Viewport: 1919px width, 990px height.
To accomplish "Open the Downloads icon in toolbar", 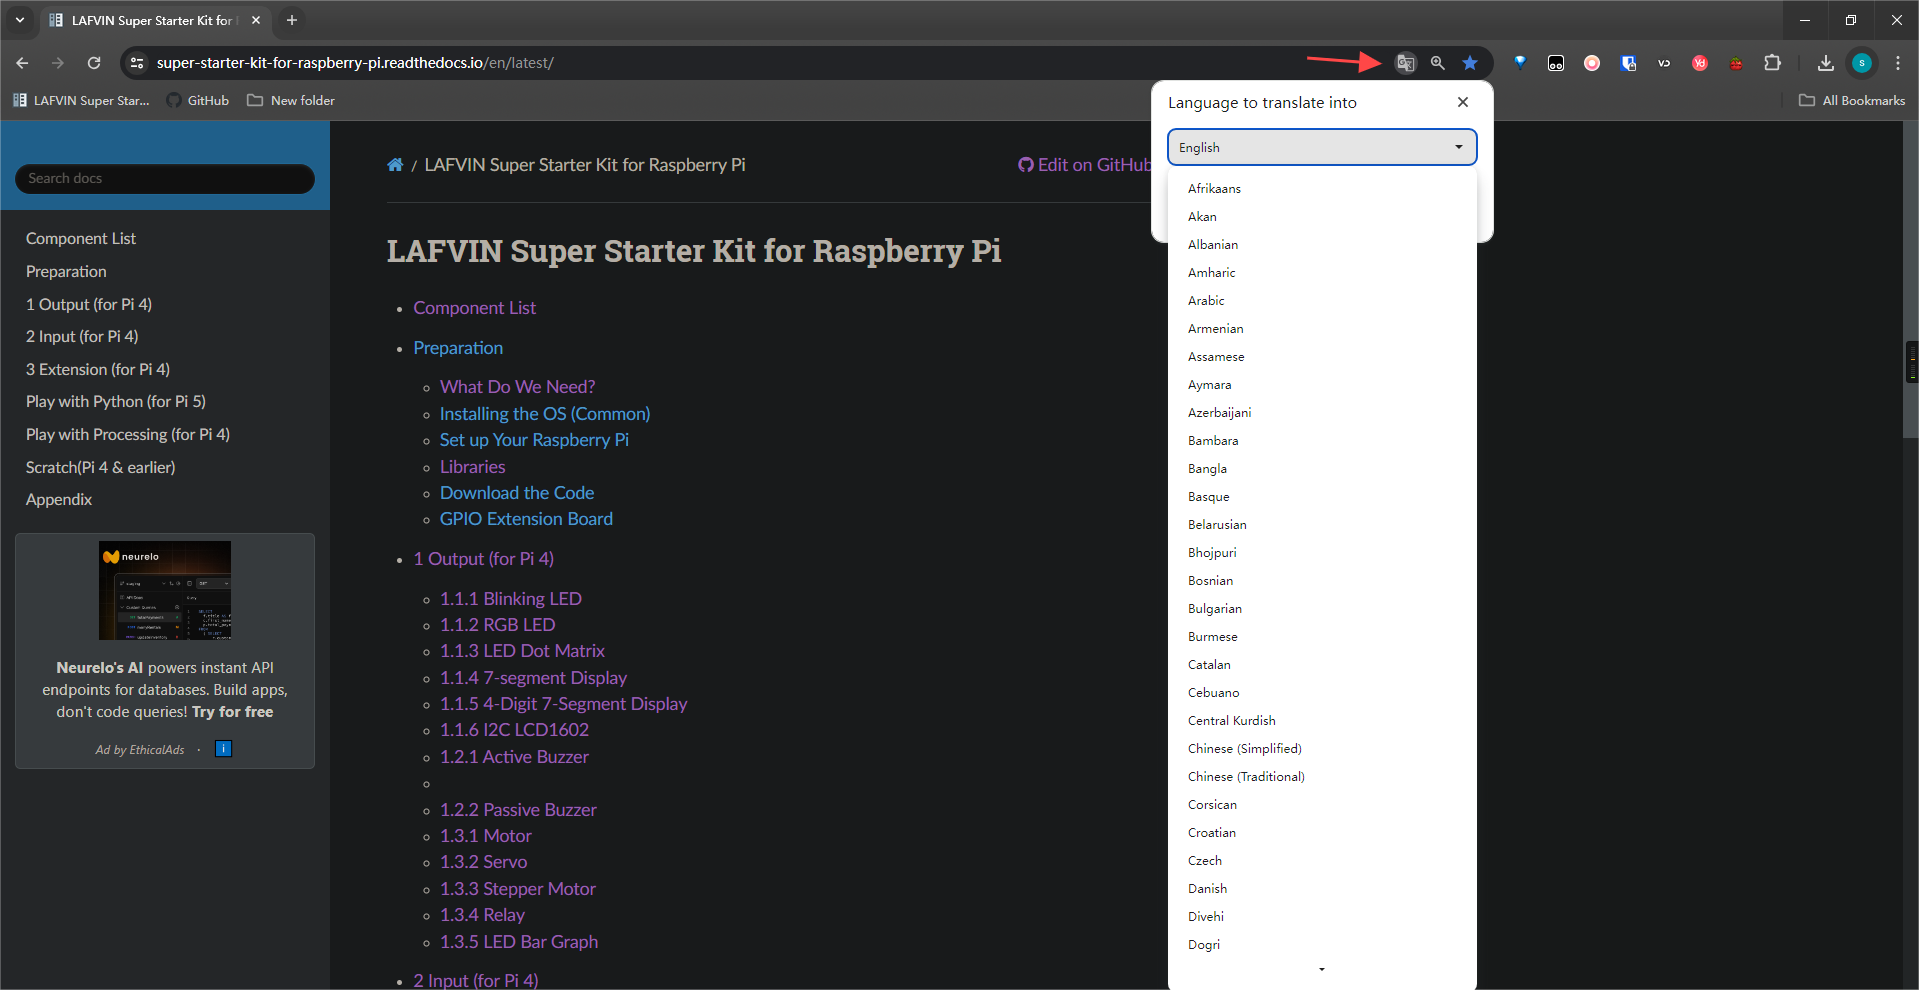I will 1825,63.
